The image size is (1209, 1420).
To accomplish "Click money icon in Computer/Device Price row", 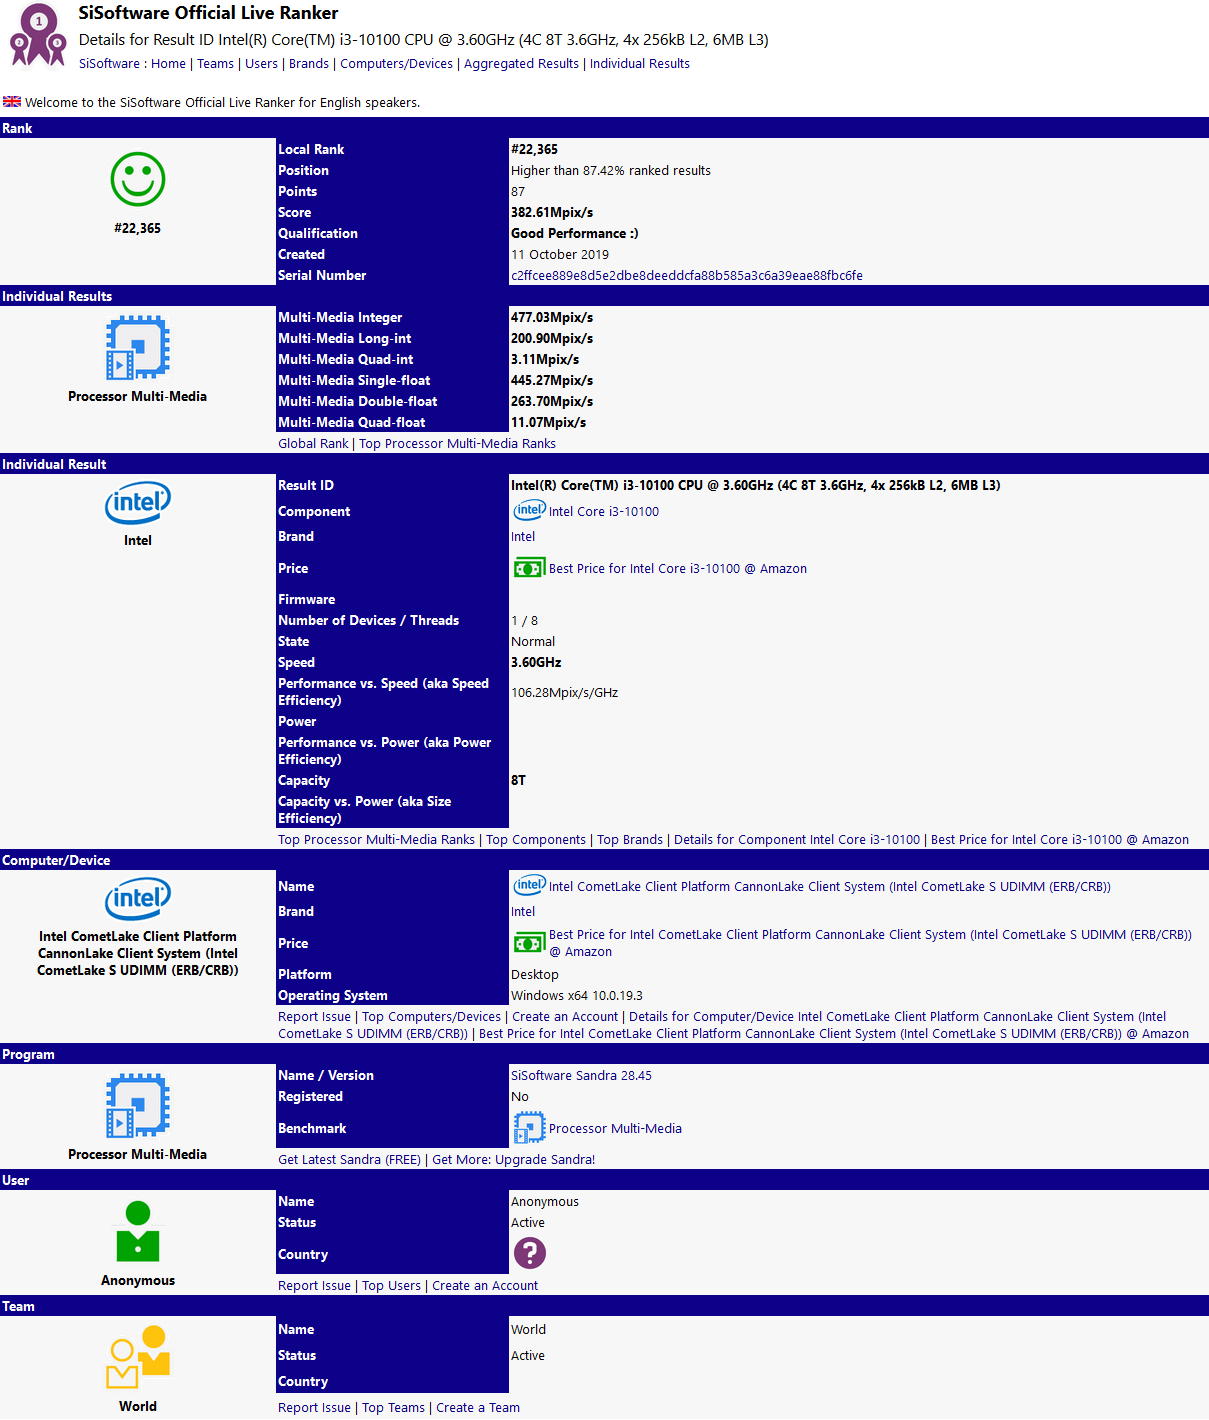I will [529, 943].
